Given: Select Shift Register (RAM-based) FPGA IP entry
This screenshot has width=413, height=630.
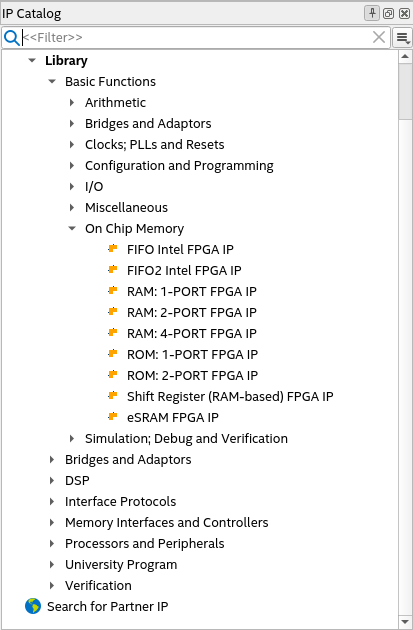Looking at the screenshot, I should click(230, 396).
